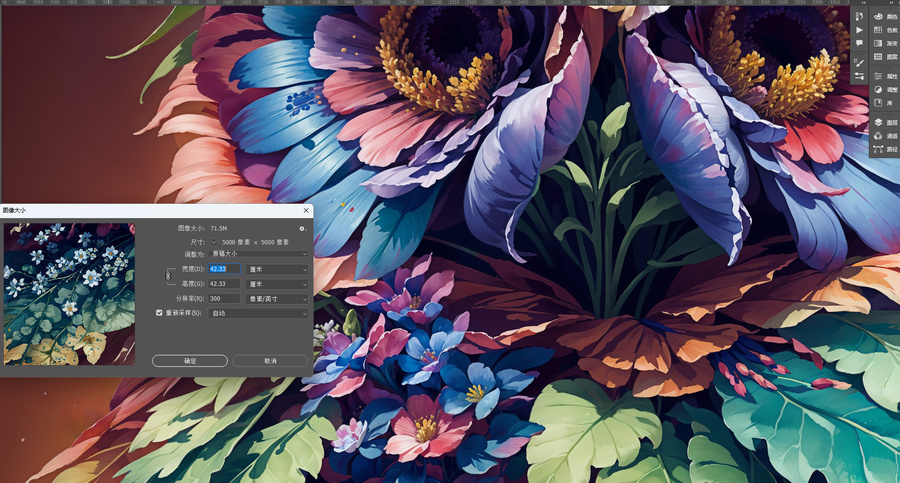Click the height (高度) input field
The width and height of the screenshot is (900, 483).
point(224,284)
